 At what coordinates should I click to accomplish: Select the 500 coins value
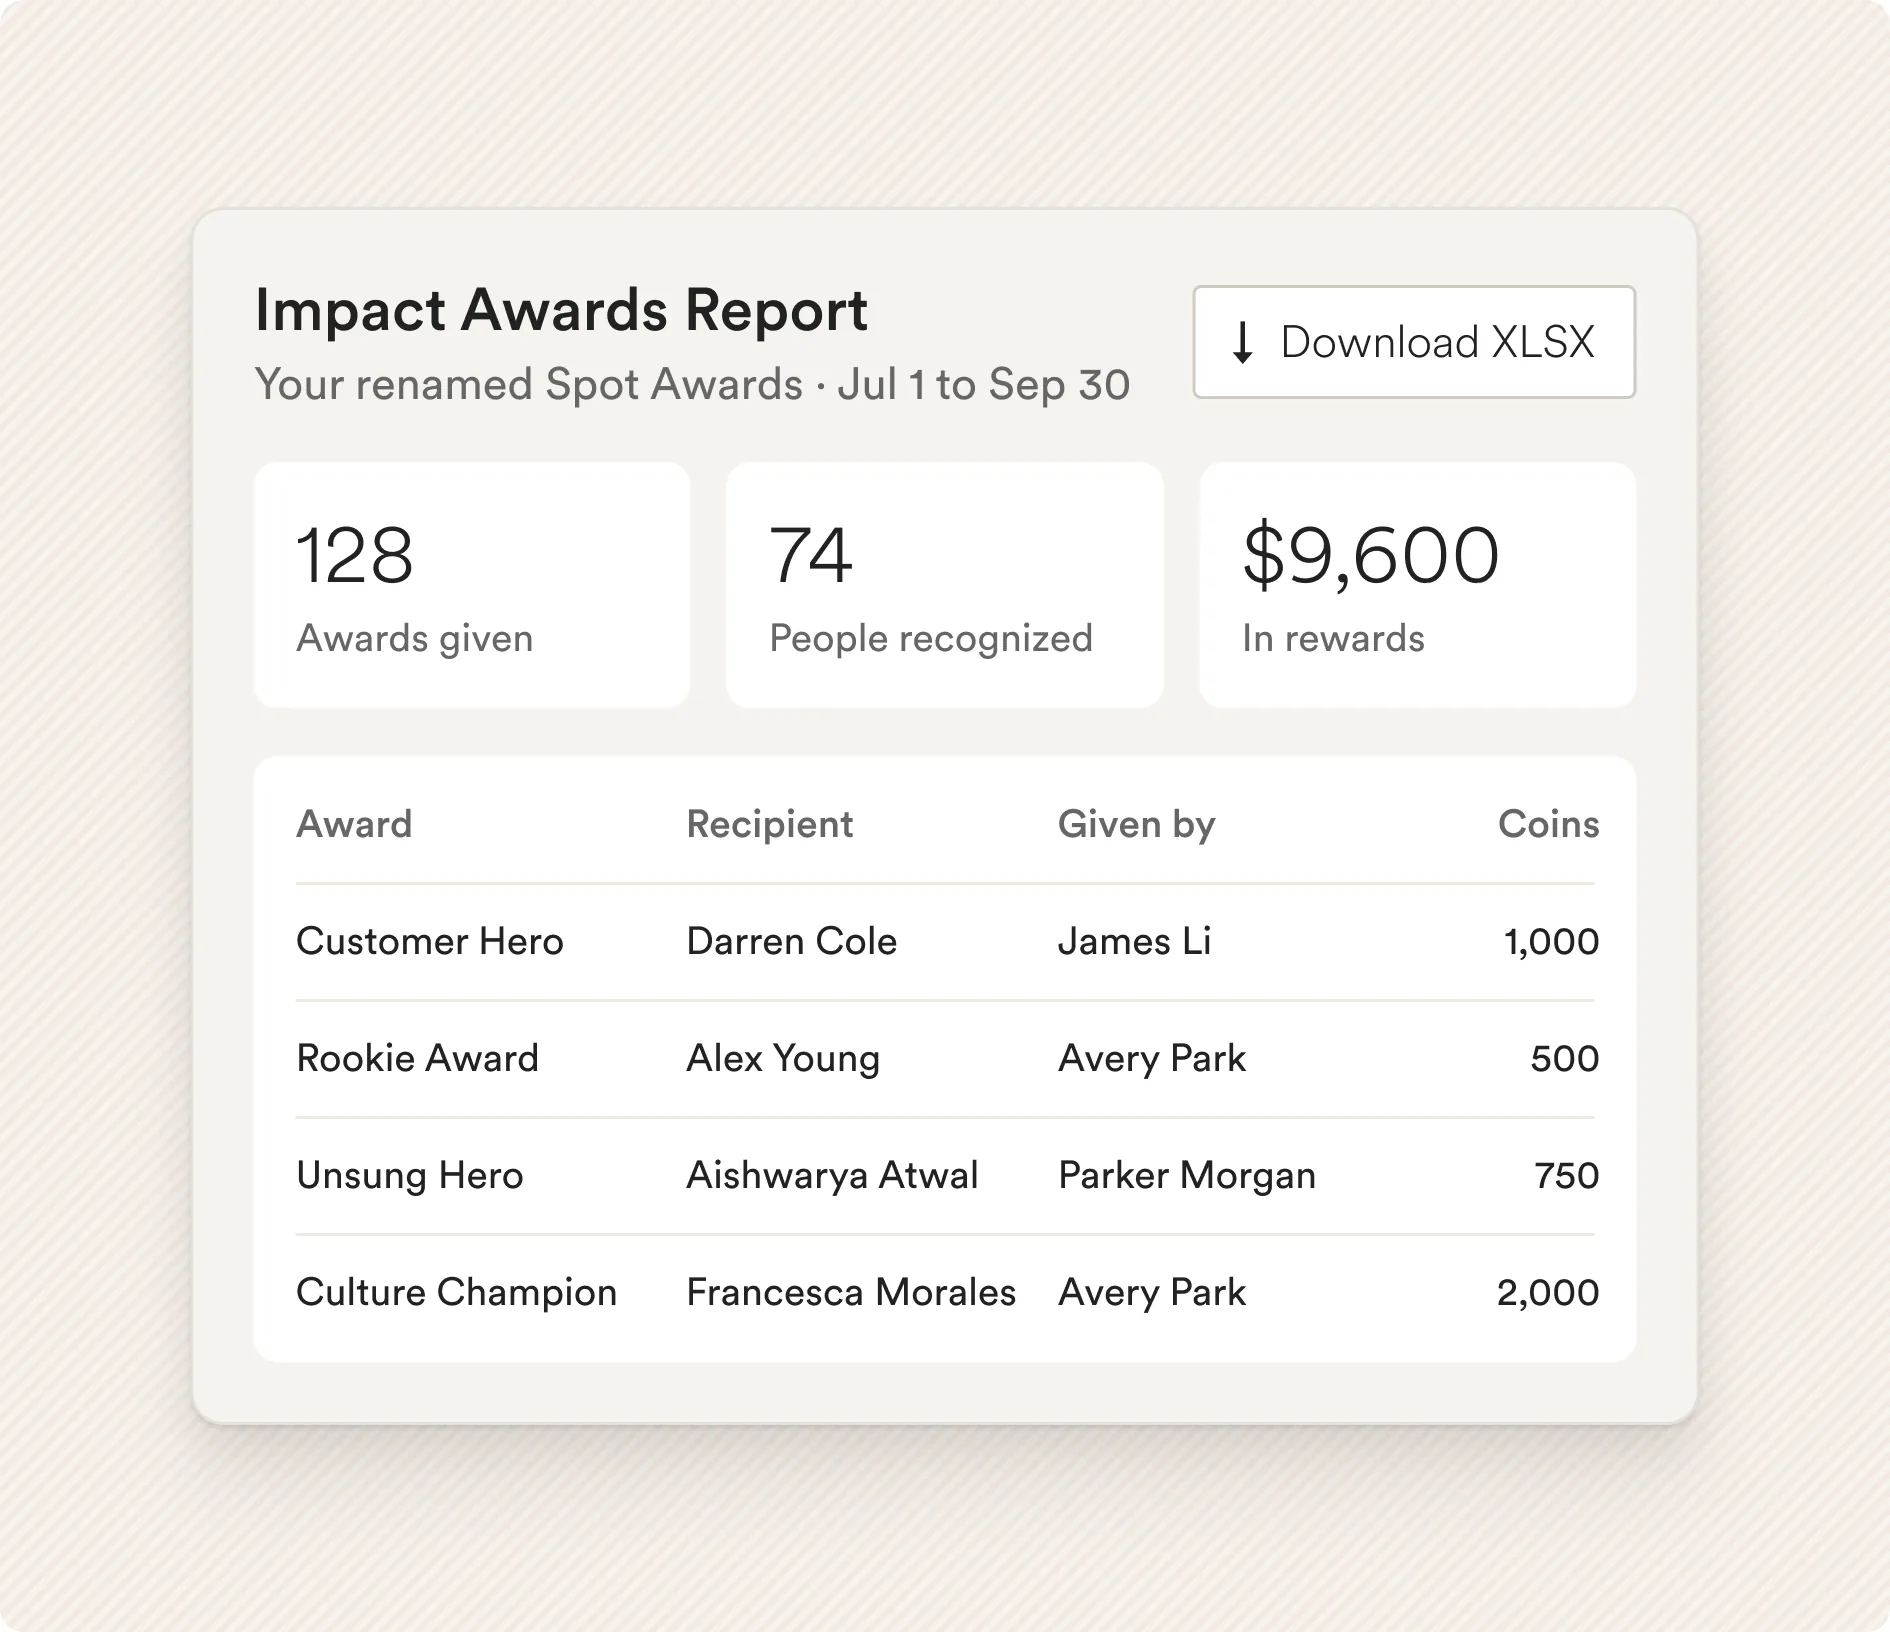pyautogui.click(x=1565, y=1058)
